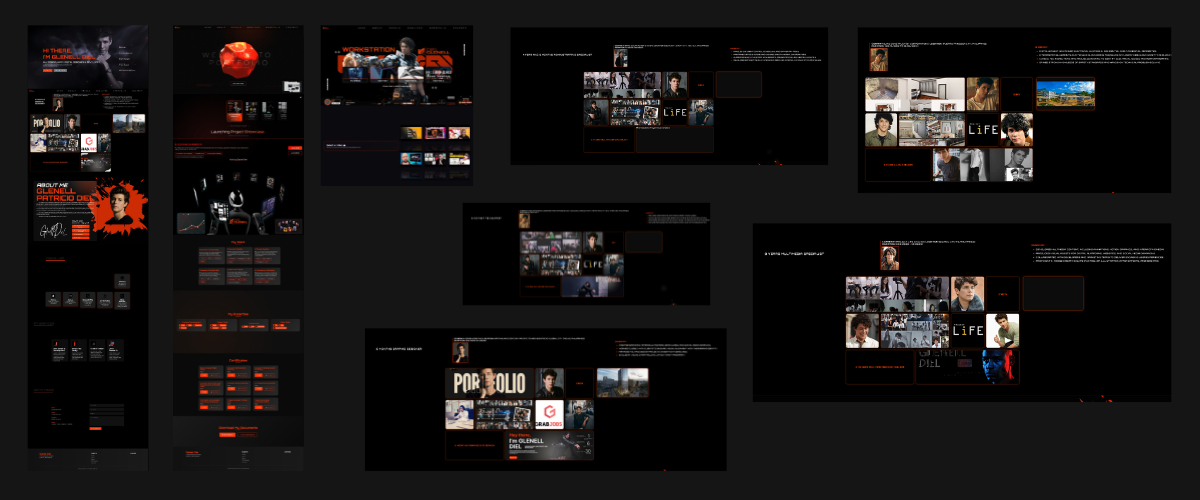Select the blue and red face image

click(x=999, y=366)
